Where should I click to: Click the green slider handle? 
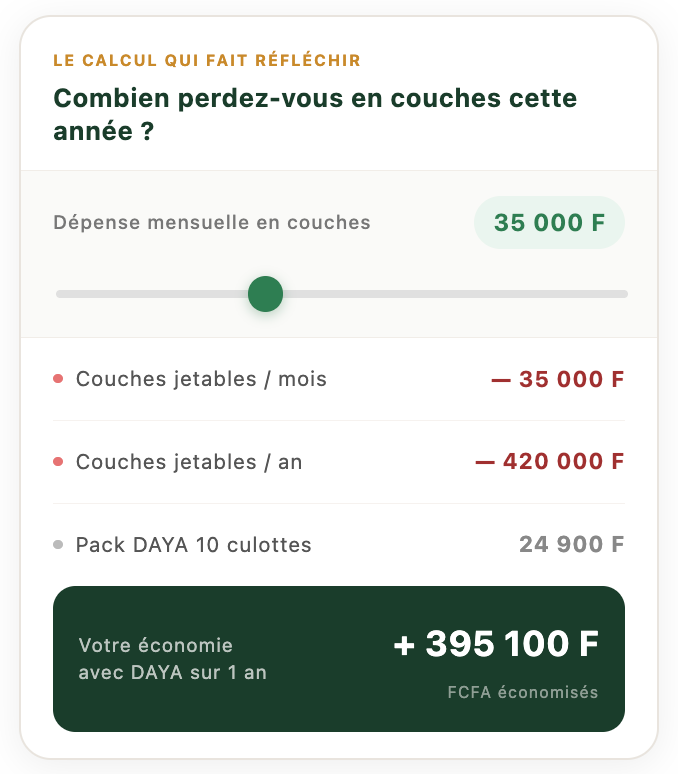tap(265, 294)
